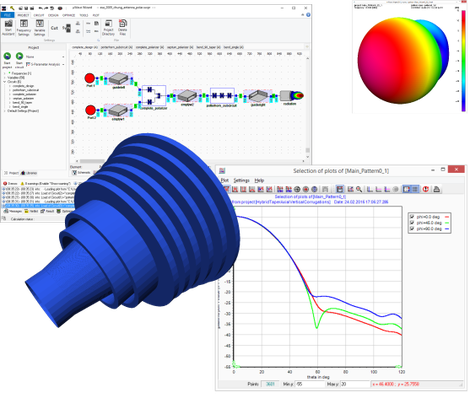
Task: Open the Plot menu in plot window
Action: (225, 180)
